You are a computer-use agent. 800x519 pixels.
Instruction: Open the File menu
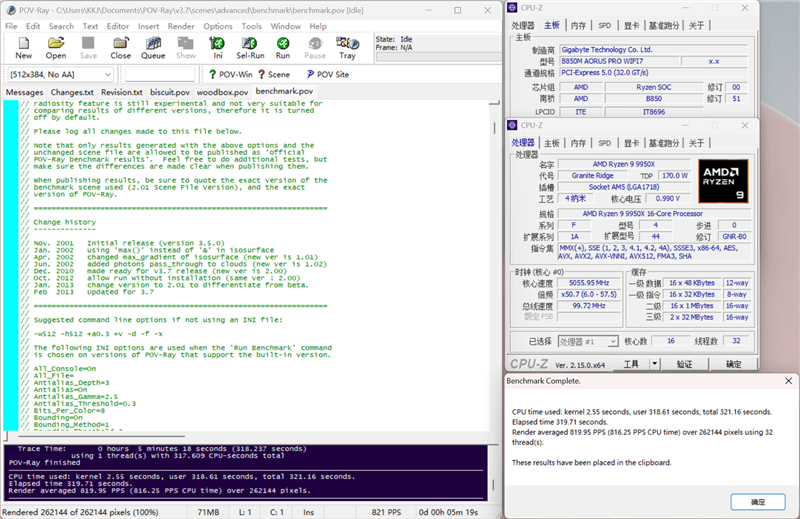coord(11,26)
